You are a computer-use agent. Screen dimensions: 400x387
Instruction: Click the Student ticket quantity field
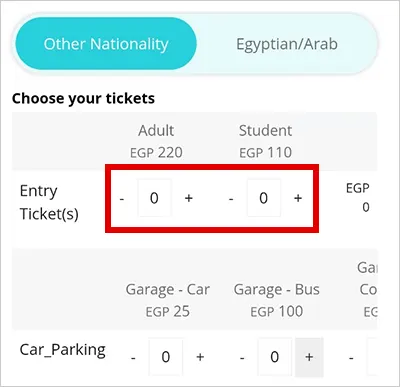tap(264, 198)
